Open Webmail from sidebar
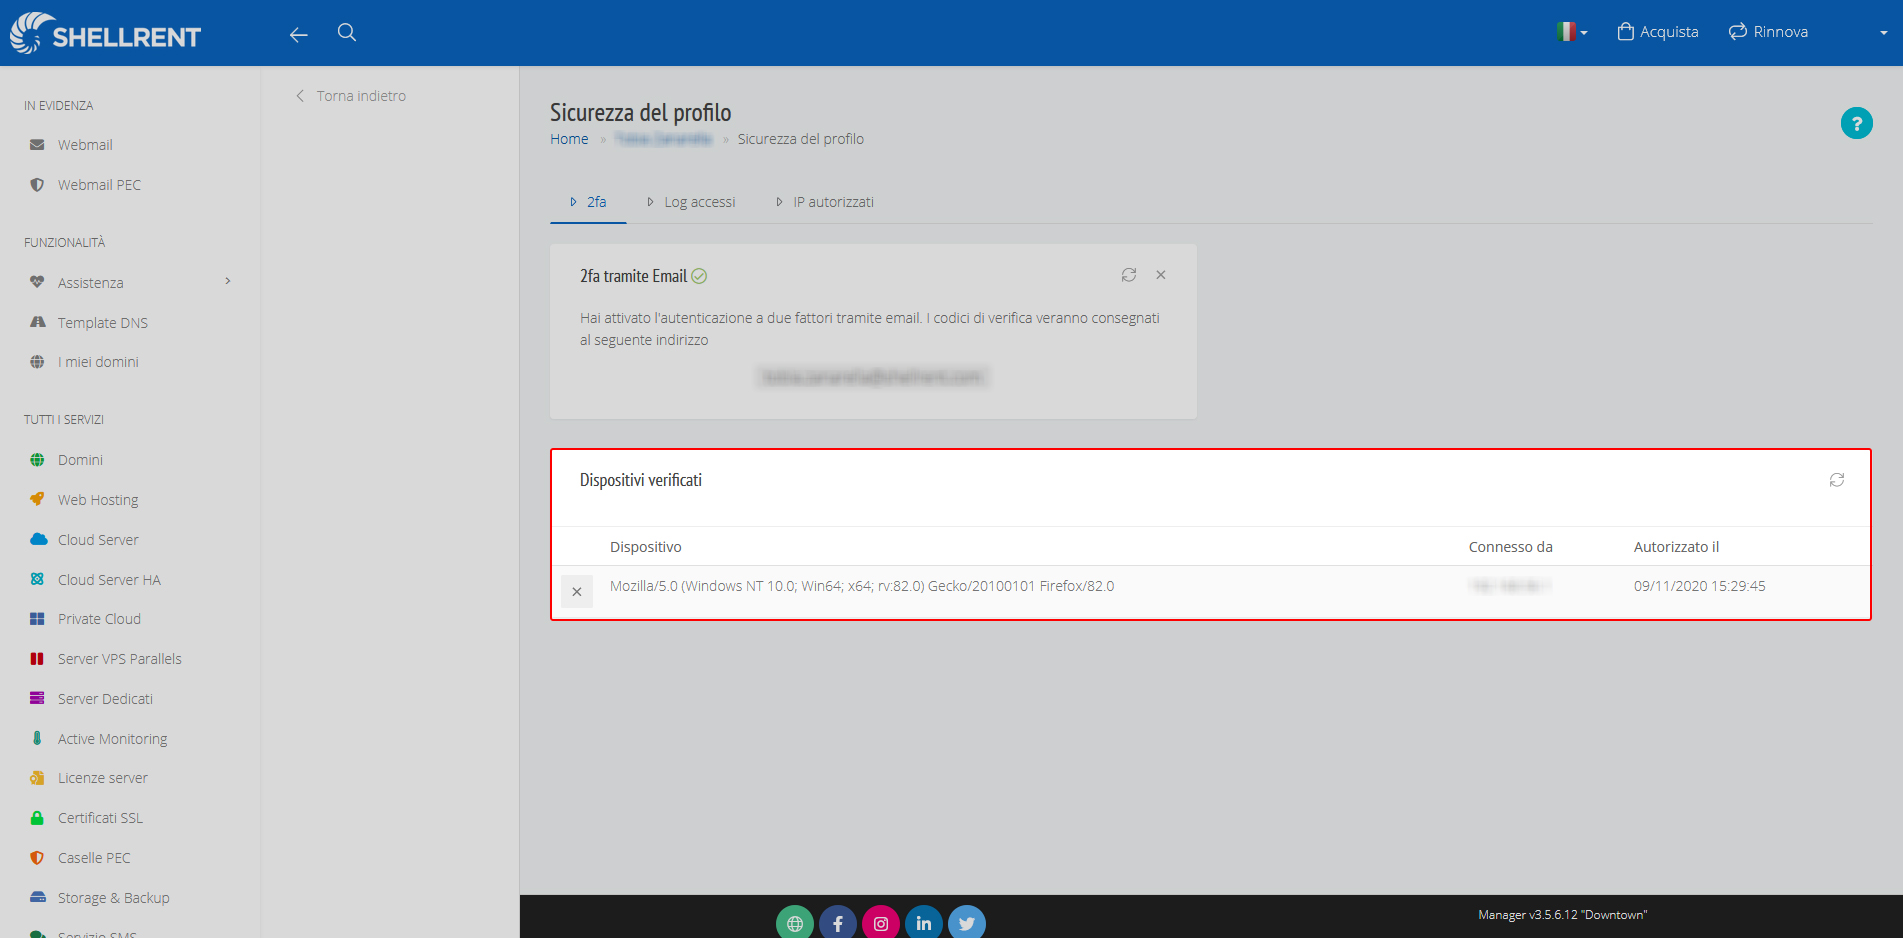 coord(85,145)
